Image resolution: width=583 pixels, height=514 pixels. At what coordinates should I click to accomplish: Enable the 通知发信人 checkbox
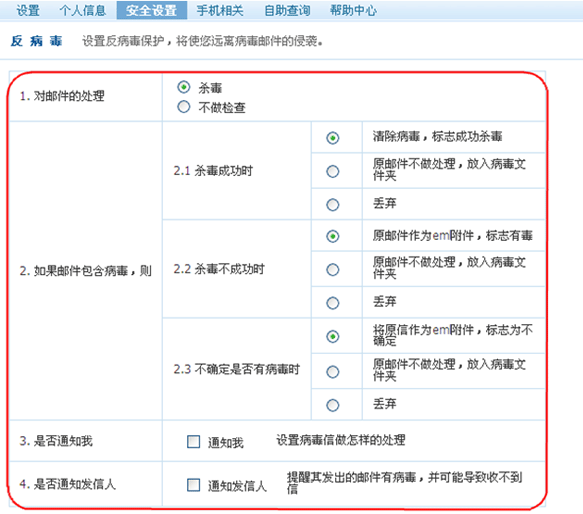193,485
